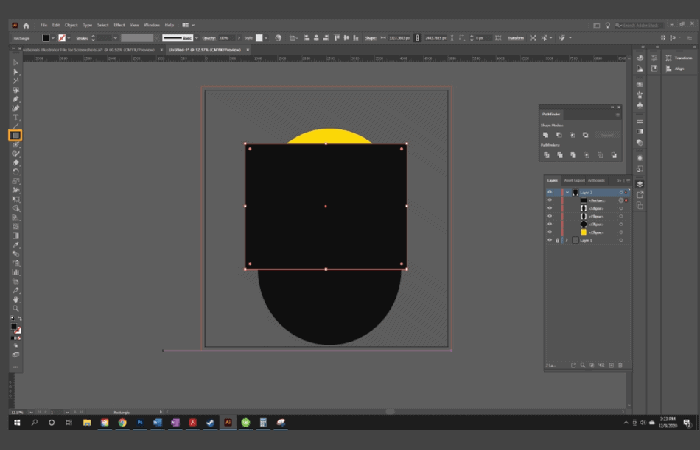Click the Home icon in top bar
The image size is (700, 450).
coord(26,25)
